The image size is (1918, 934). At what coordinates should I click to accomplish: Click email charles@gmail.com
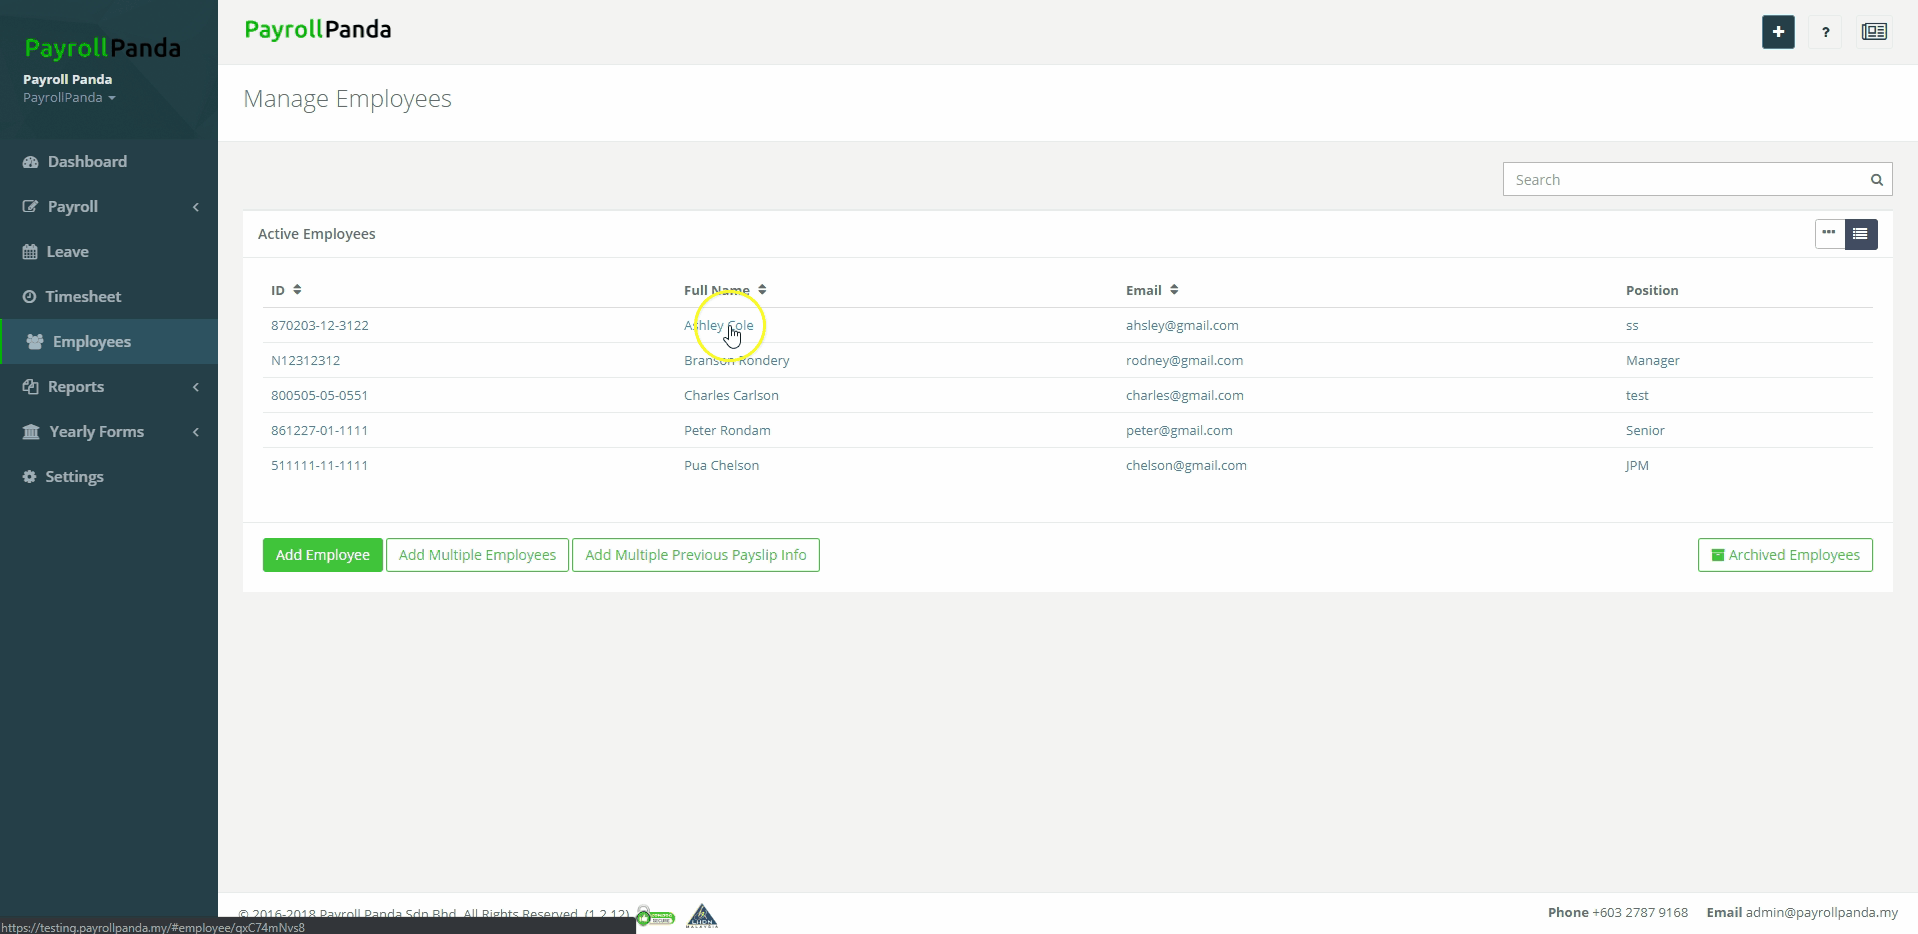(x=1185, y=396)
